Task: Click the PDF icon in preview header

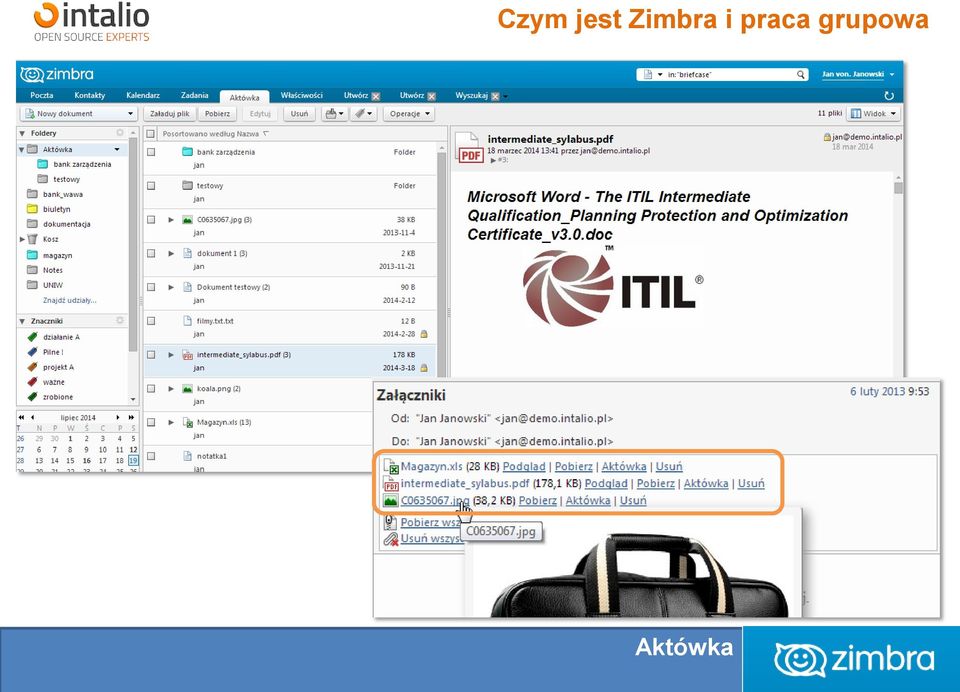Action: pyautogui.click(x=470, y=147)
